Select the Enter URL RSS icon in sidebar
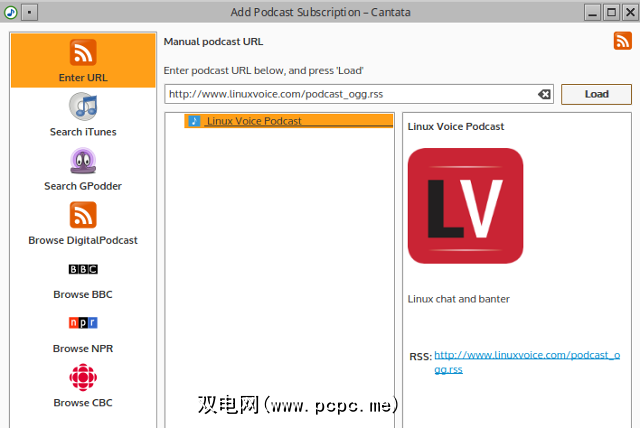The width and height of the screenshot is (640, 428). point(83,52)
